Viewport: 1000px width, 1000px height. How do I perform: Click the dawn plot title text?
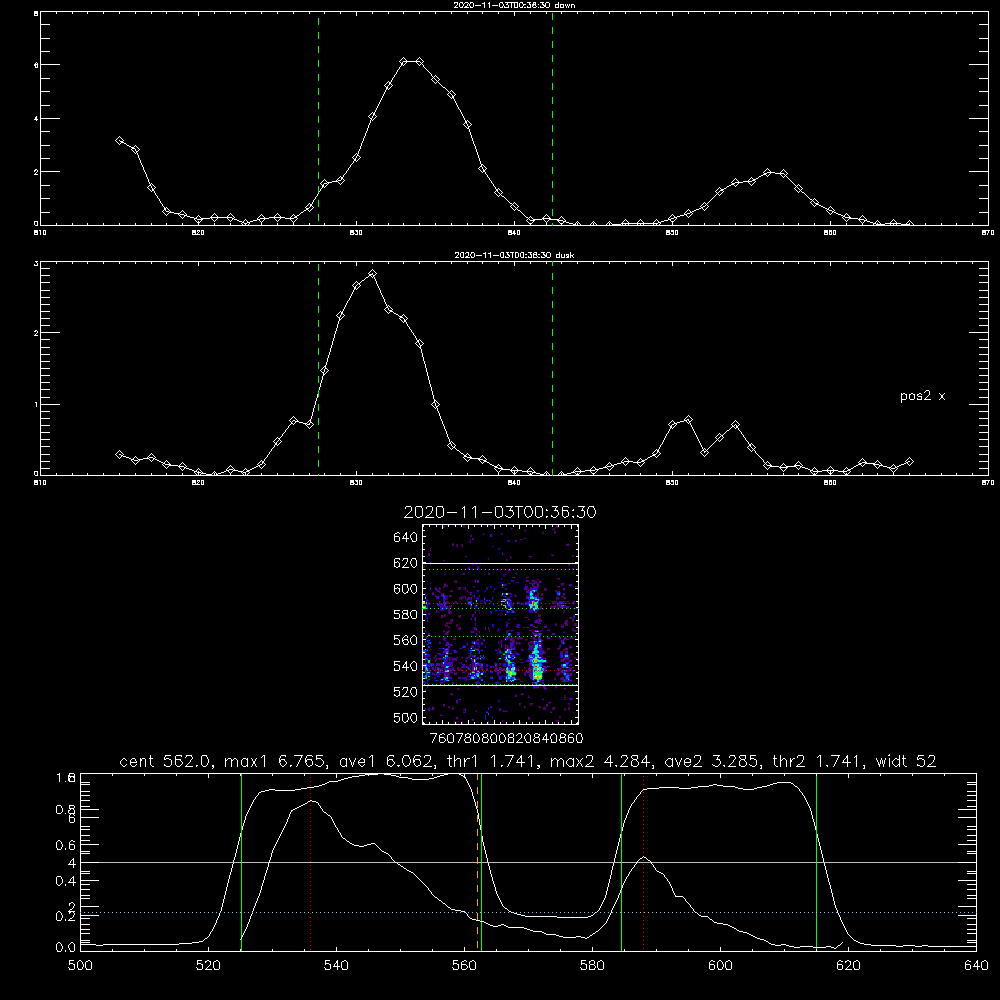(x=514, y=5)
